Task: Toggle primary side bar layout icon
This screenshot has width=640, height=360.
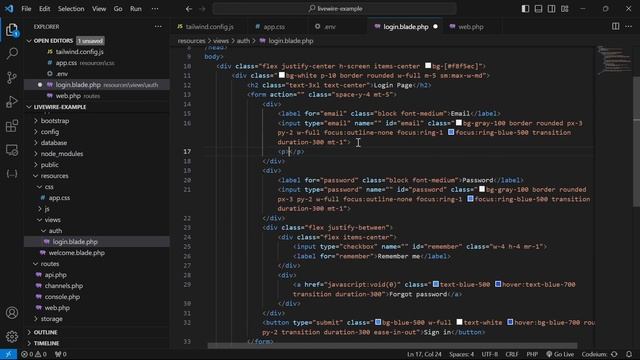Action: pos(525,9)
